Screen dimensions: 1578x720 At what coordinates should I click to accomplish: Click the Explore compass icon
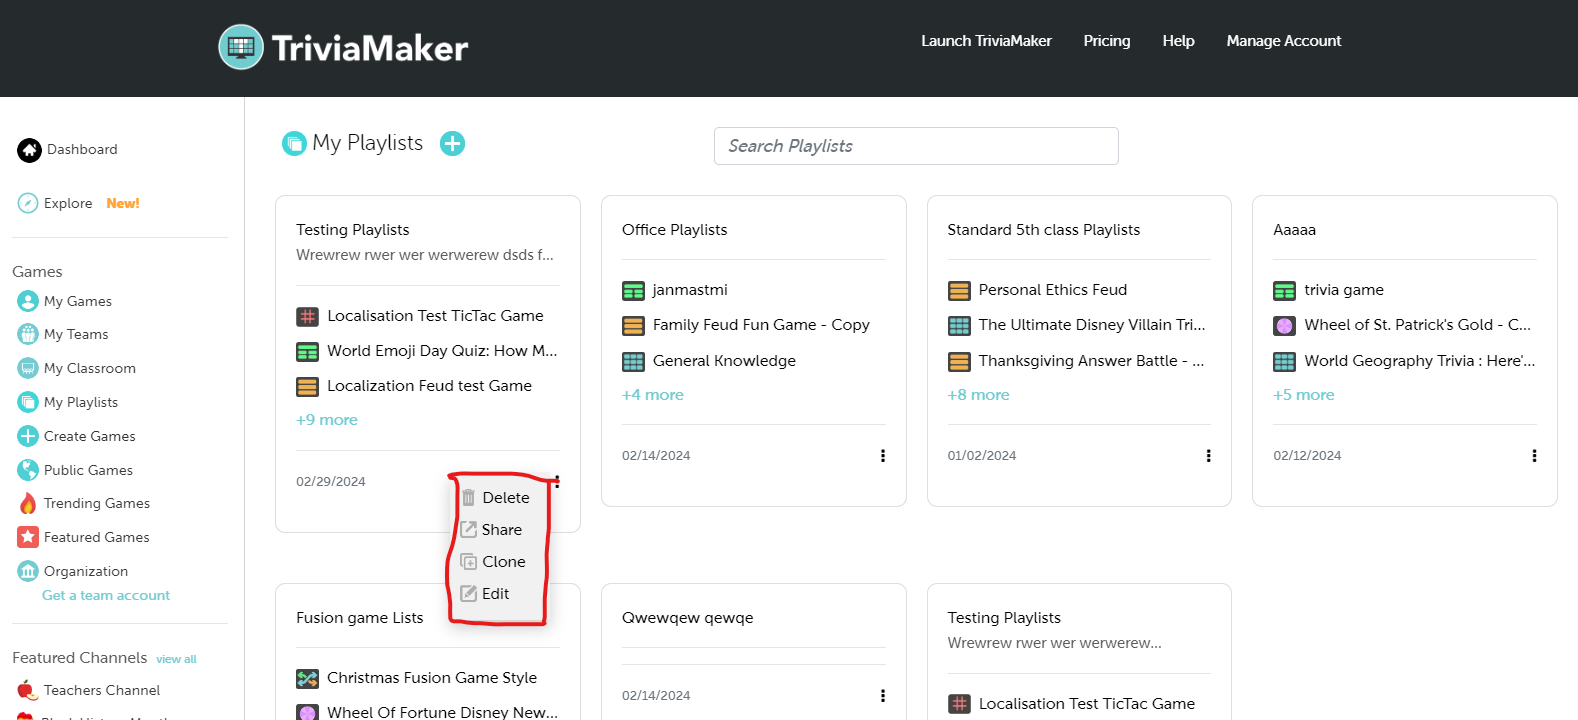pyautogui.click(x=28, y=203)
